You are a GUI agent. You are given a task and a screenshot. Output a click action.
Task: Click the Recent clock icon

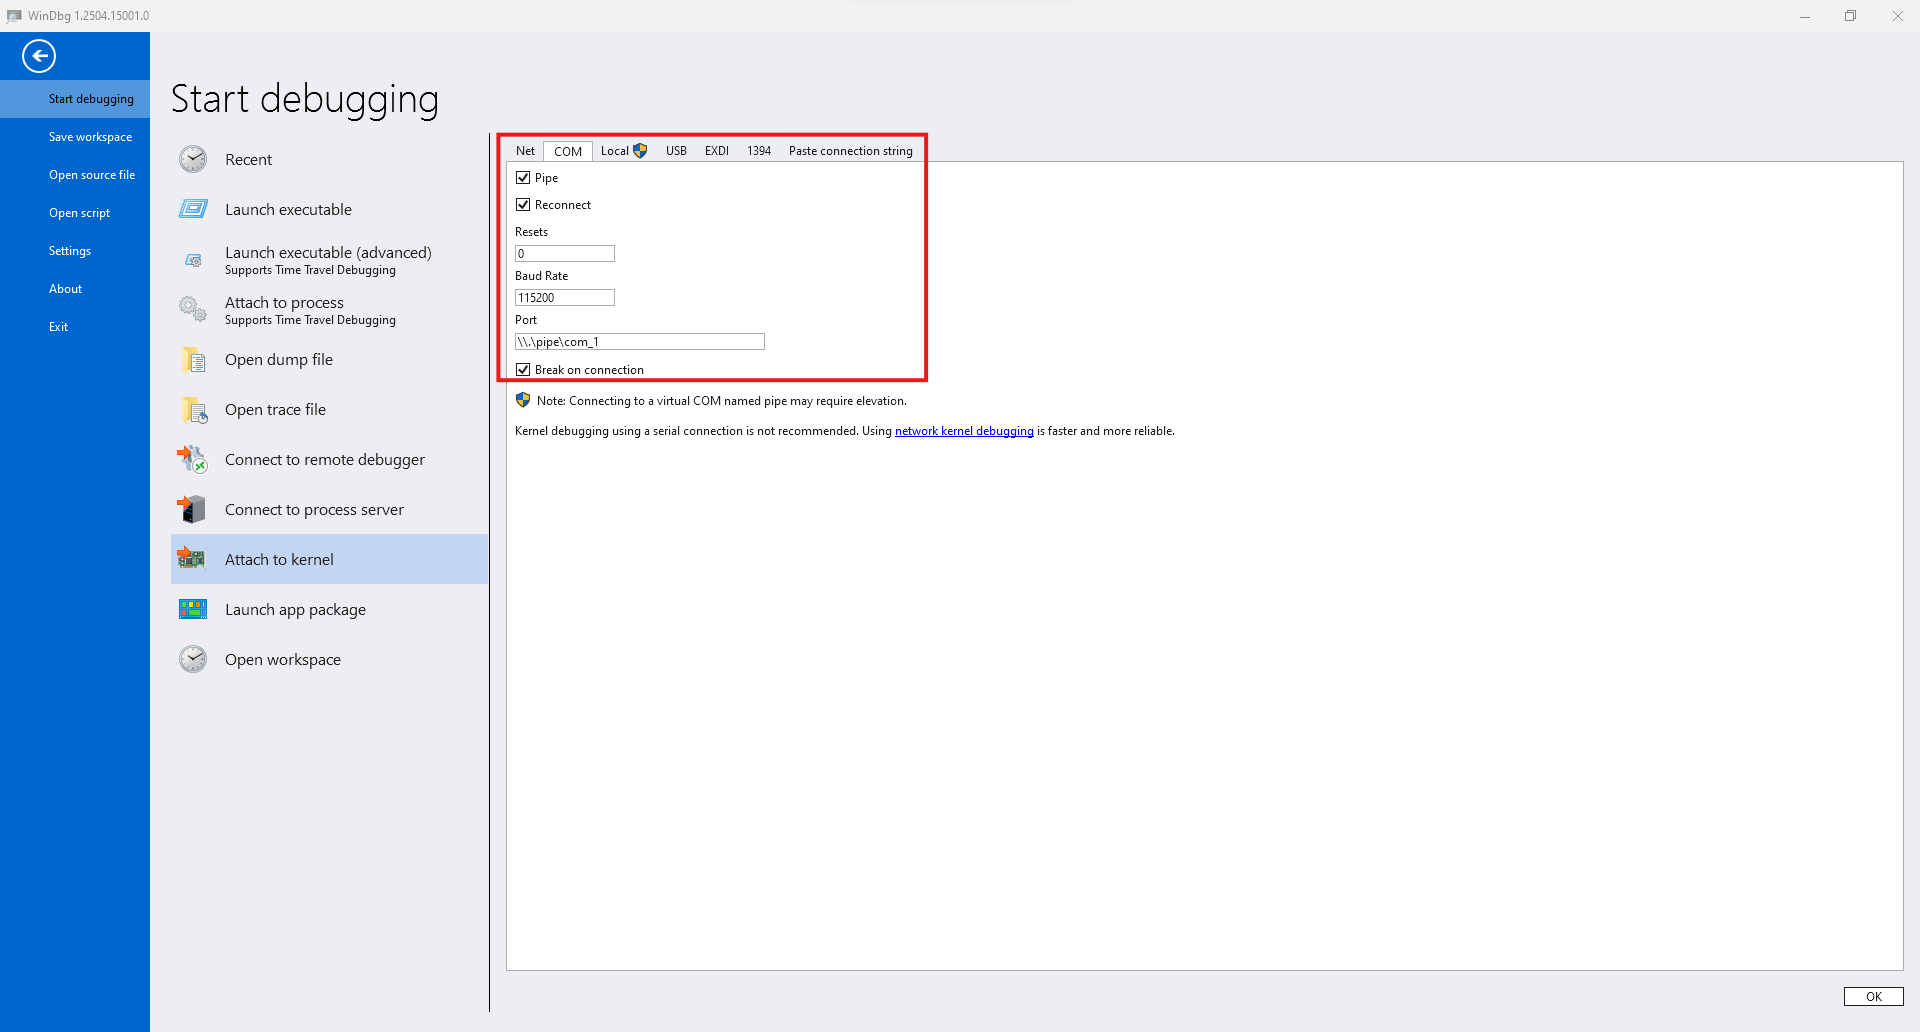pos(193,160)
